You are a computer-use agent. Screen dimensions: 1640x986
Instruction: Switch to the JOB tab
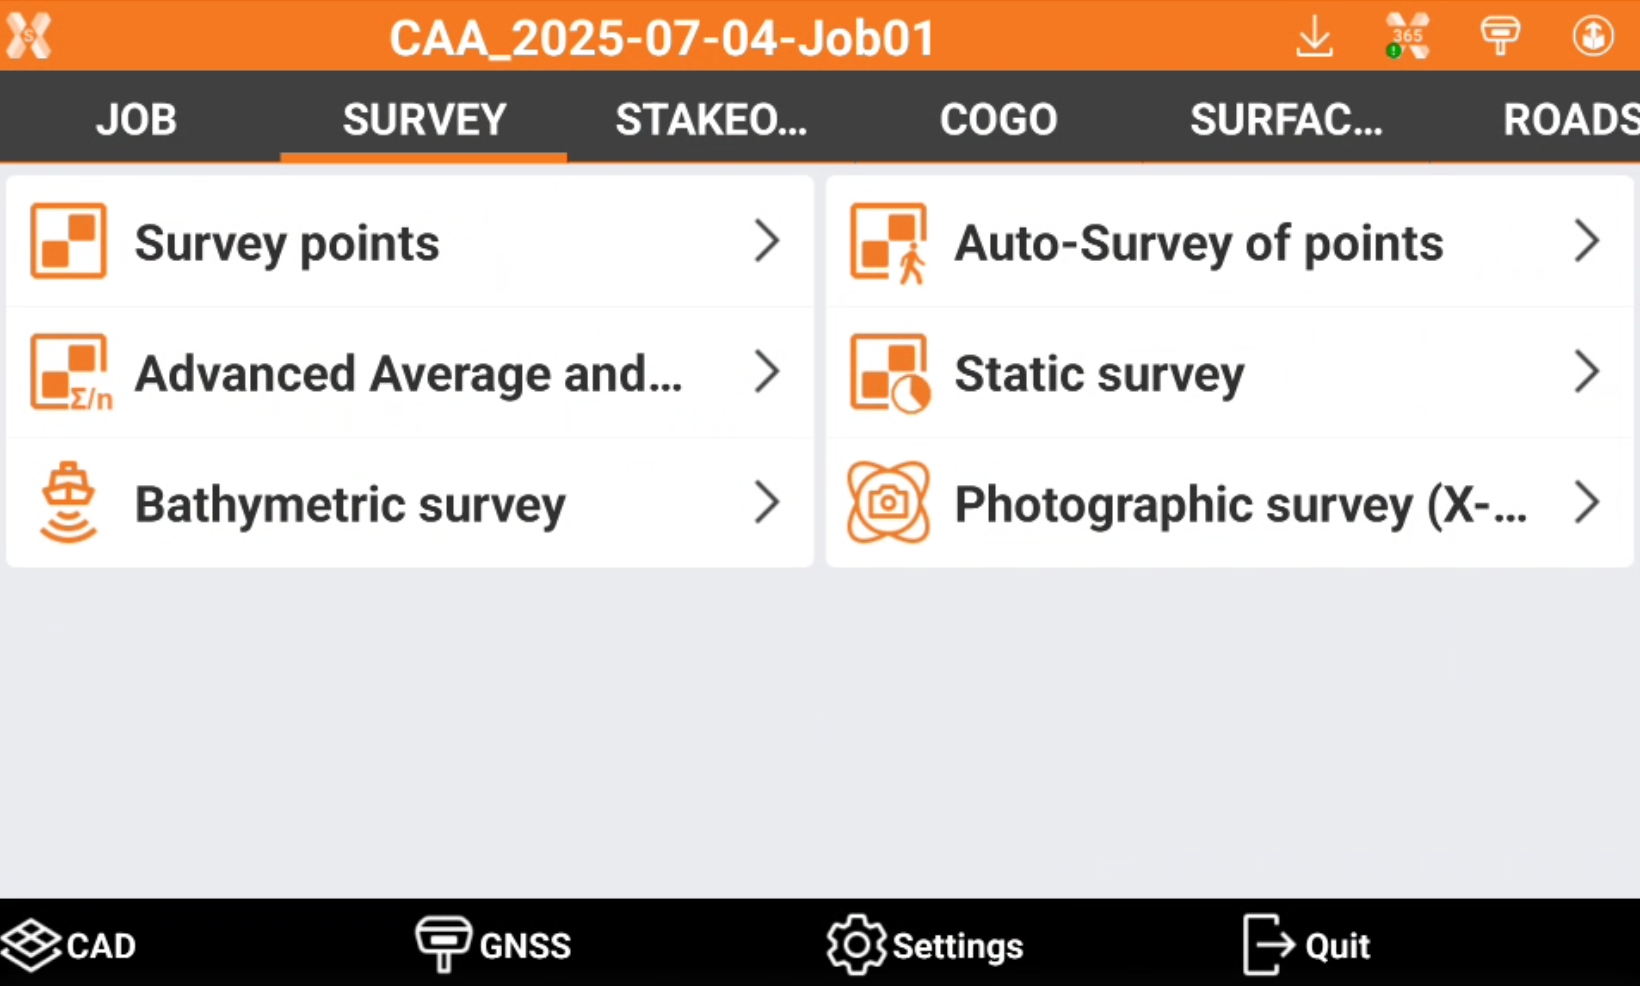137,120
